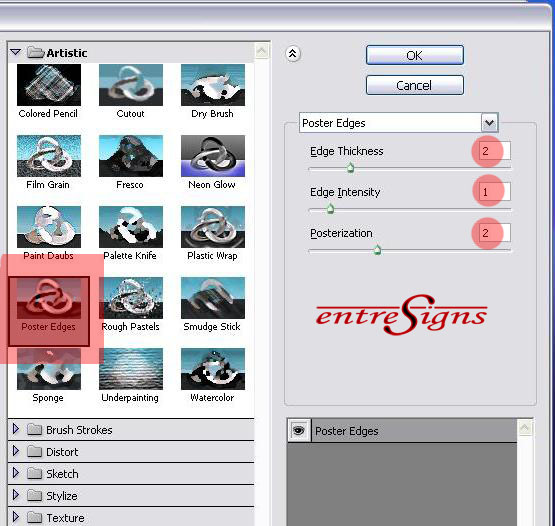Select the Sponge filter thumbnail
This screenshot has width=555, height=526.
49,369
